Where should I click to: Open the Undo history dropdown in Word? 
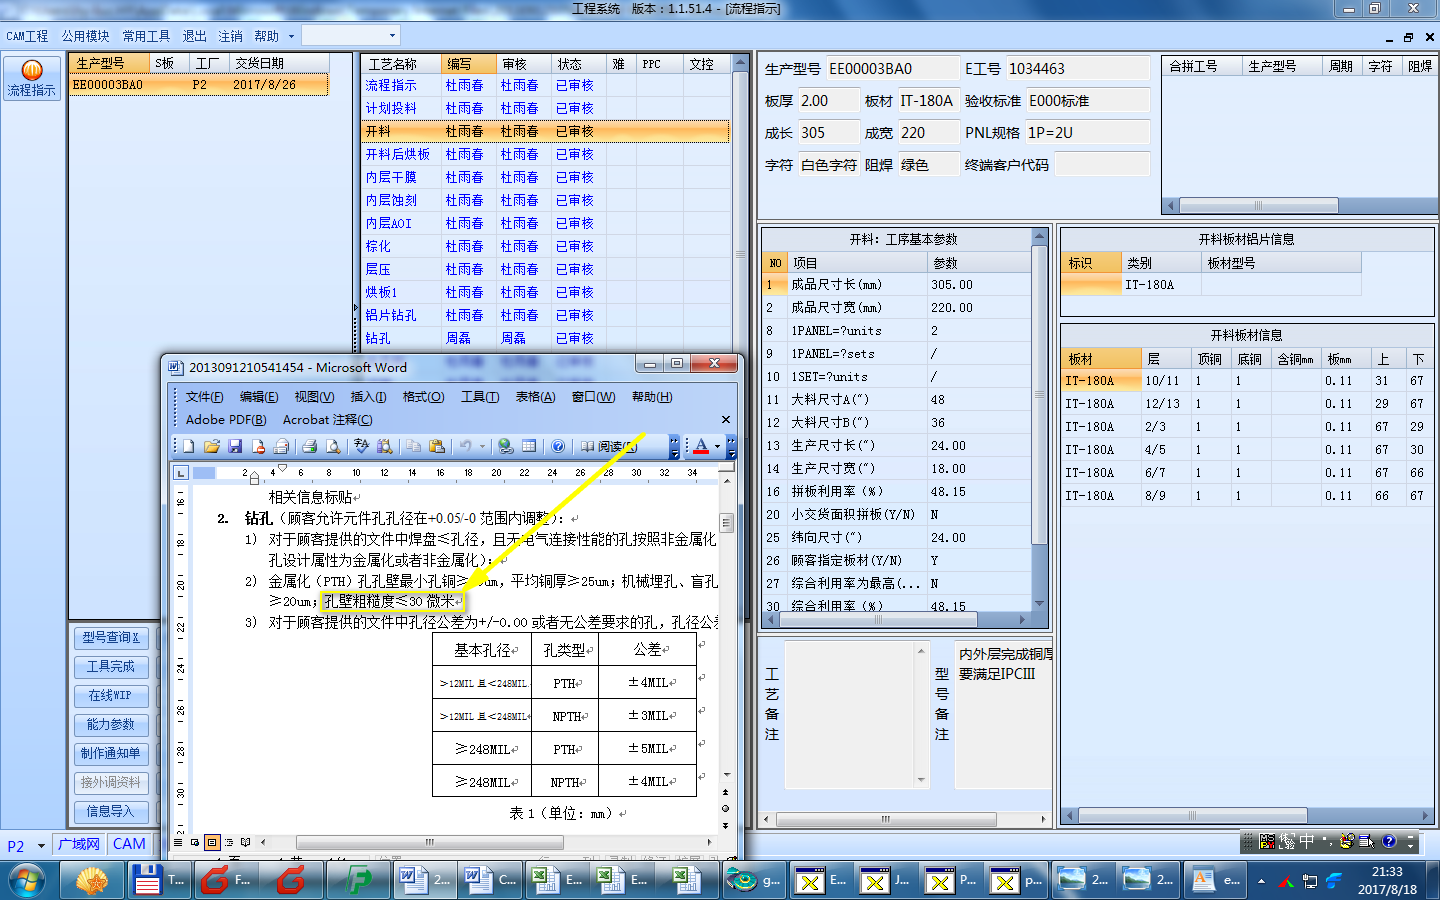pyautogui.click(x=482, y=446)
